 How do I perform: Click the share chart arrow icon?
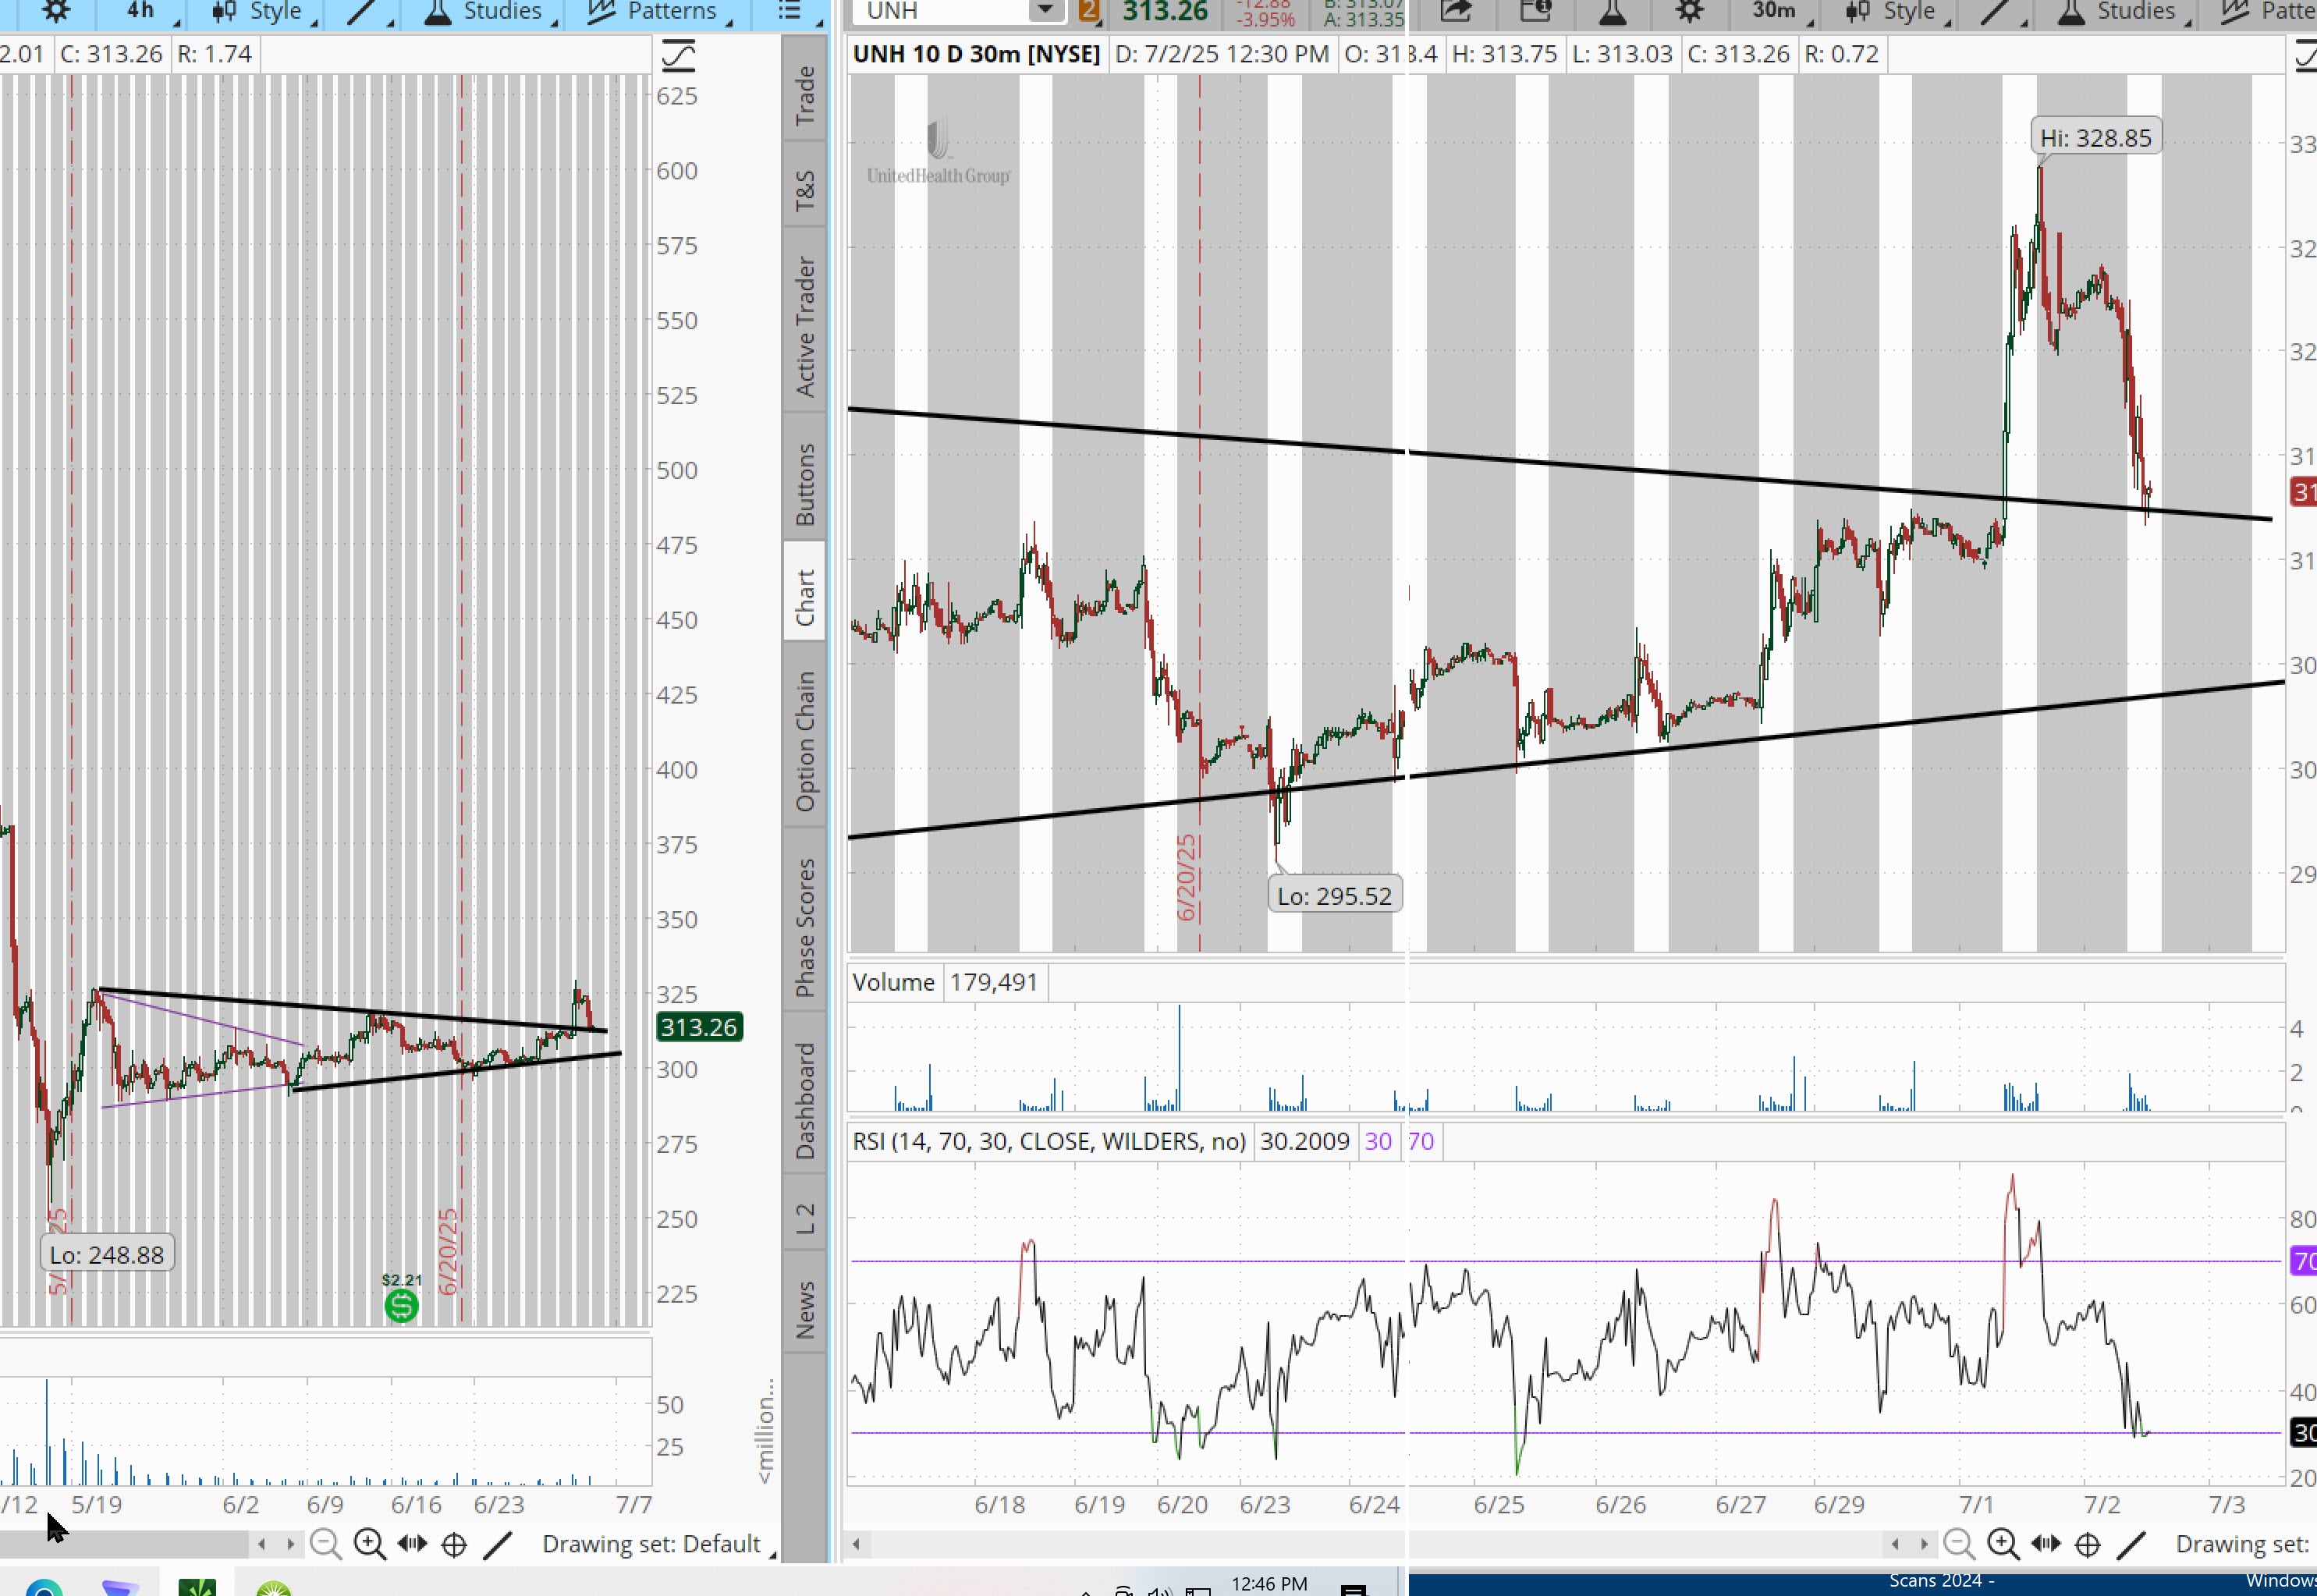(1456, 11)
